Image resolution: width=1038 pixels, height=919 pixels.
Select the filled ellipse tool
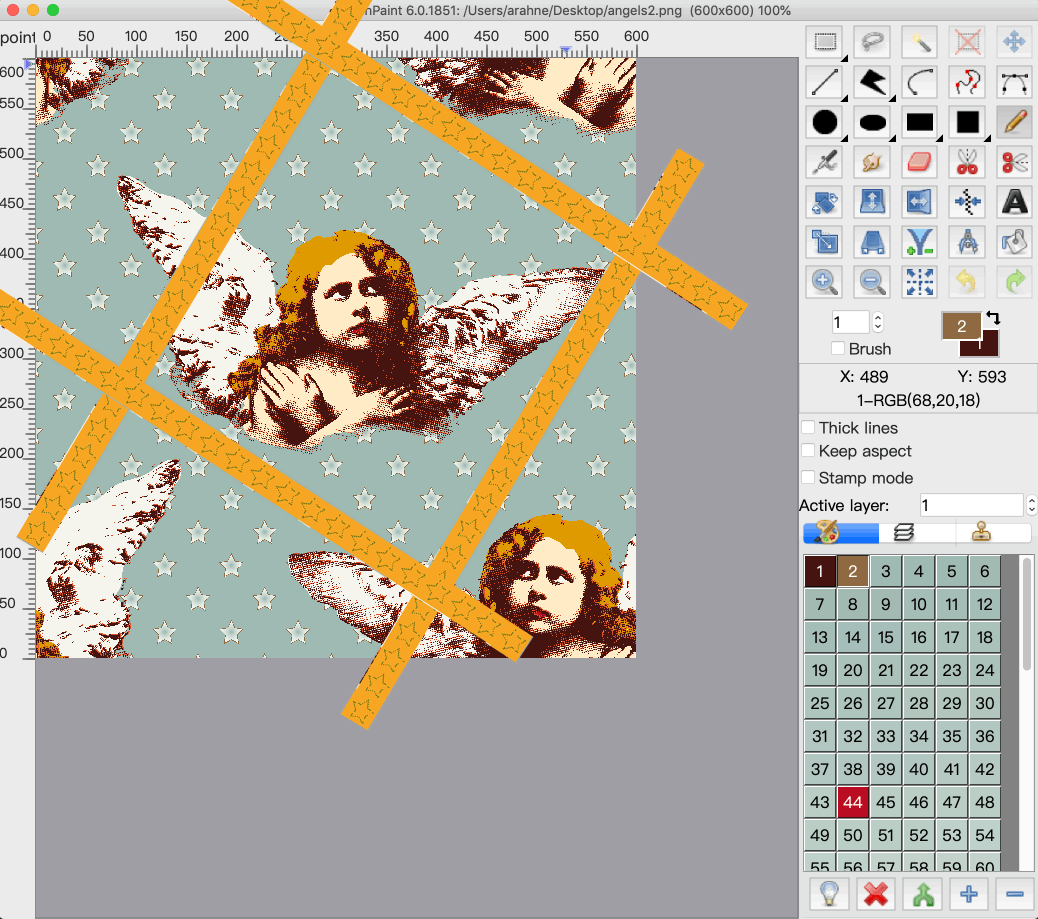pos(873,122)
